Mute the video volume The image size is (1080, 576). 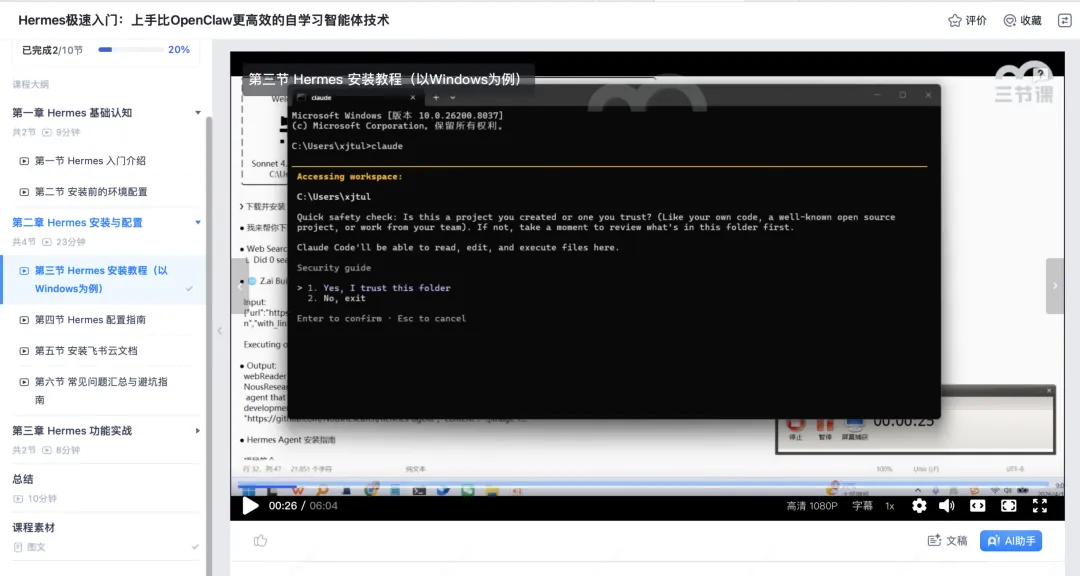point(946,506)
